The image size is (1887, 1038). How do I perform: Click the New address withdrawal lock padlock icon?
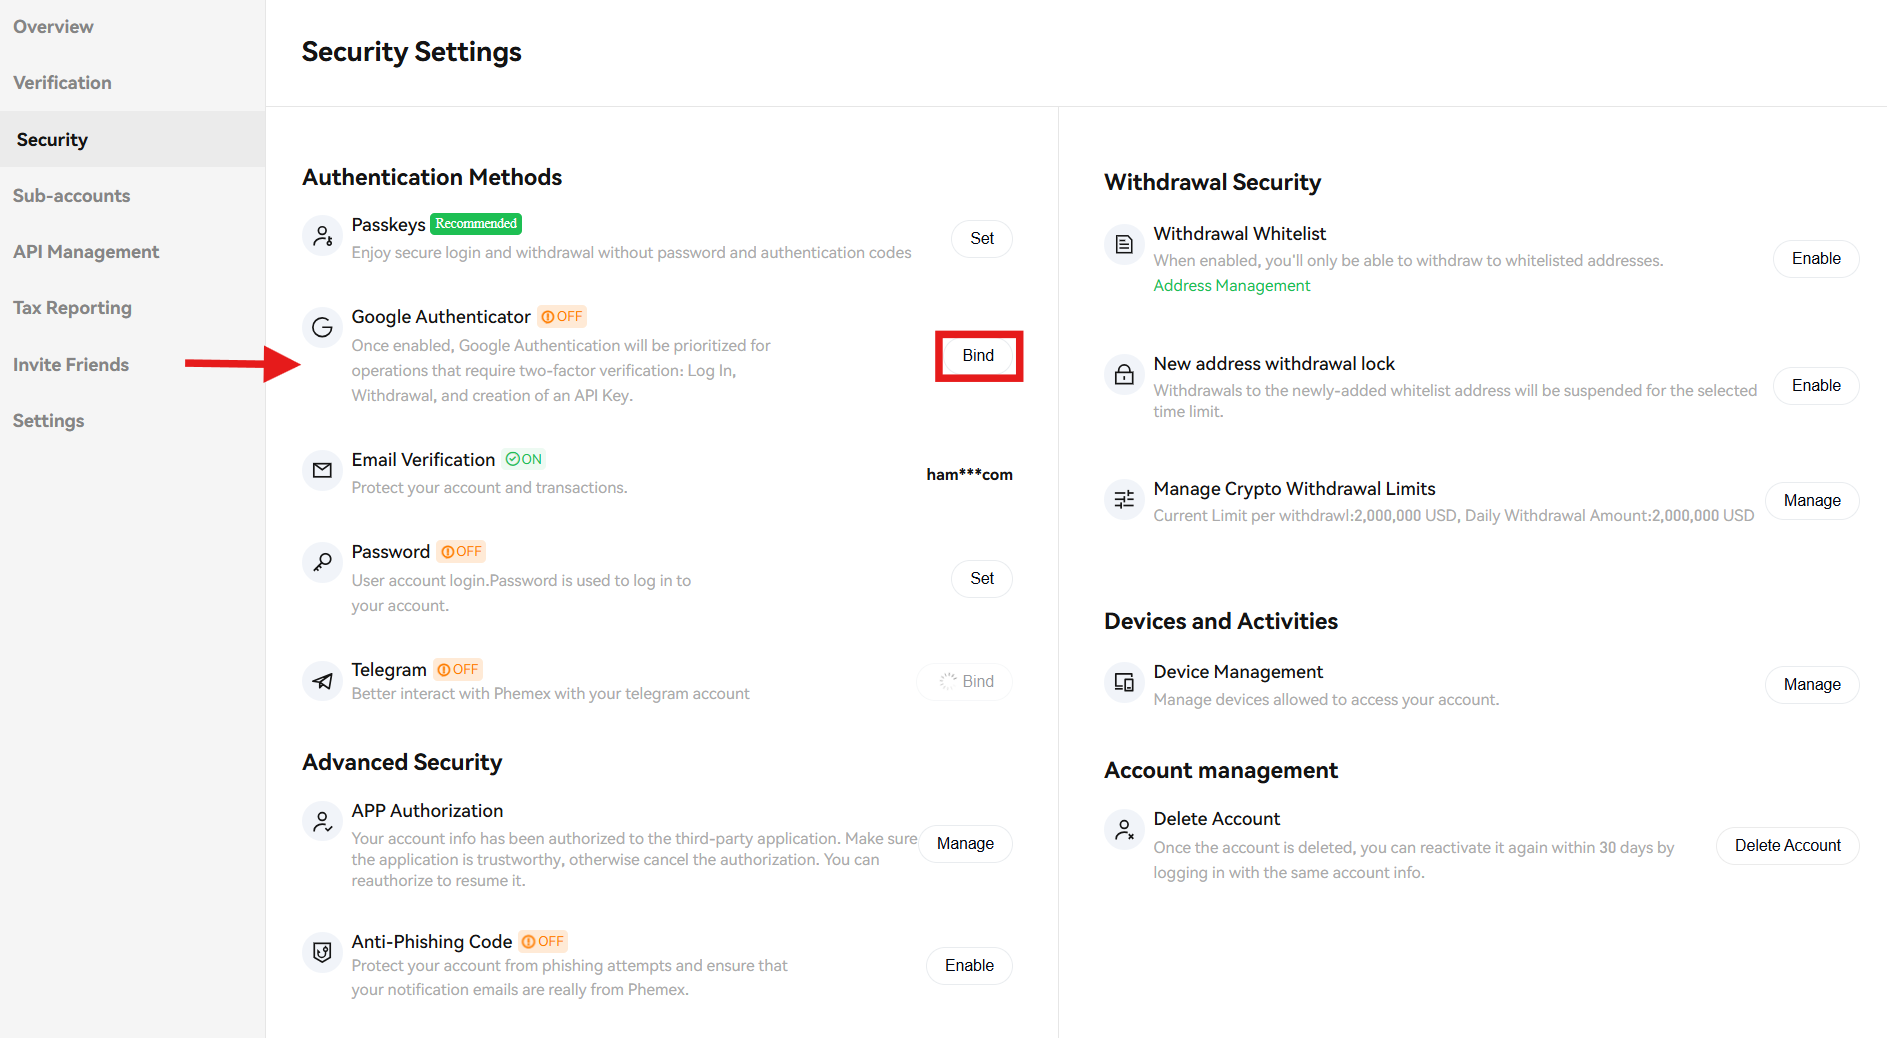tap(1124, 374)
